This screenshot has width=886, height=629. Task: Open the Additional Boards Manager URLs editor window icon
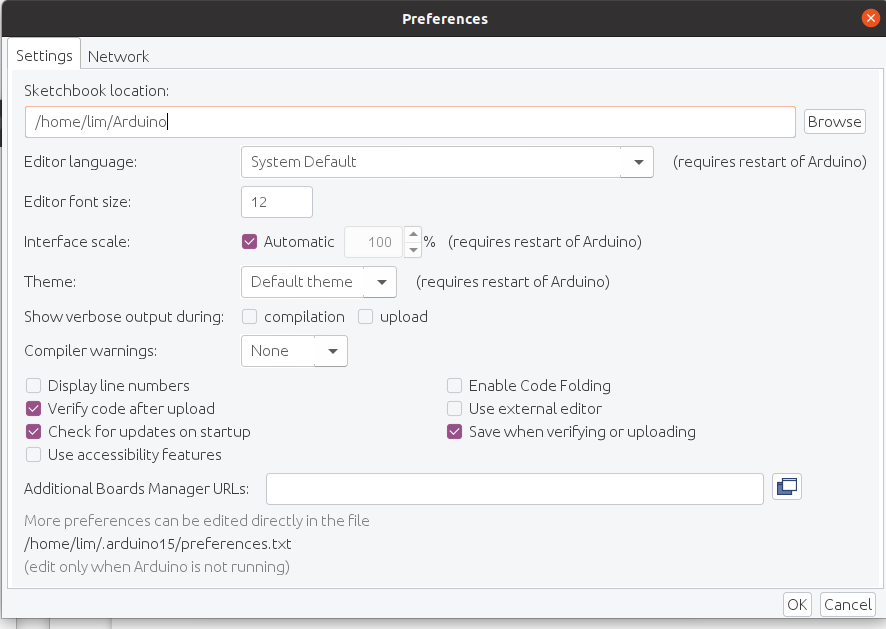pyautogui.click(x=787, y=487)
